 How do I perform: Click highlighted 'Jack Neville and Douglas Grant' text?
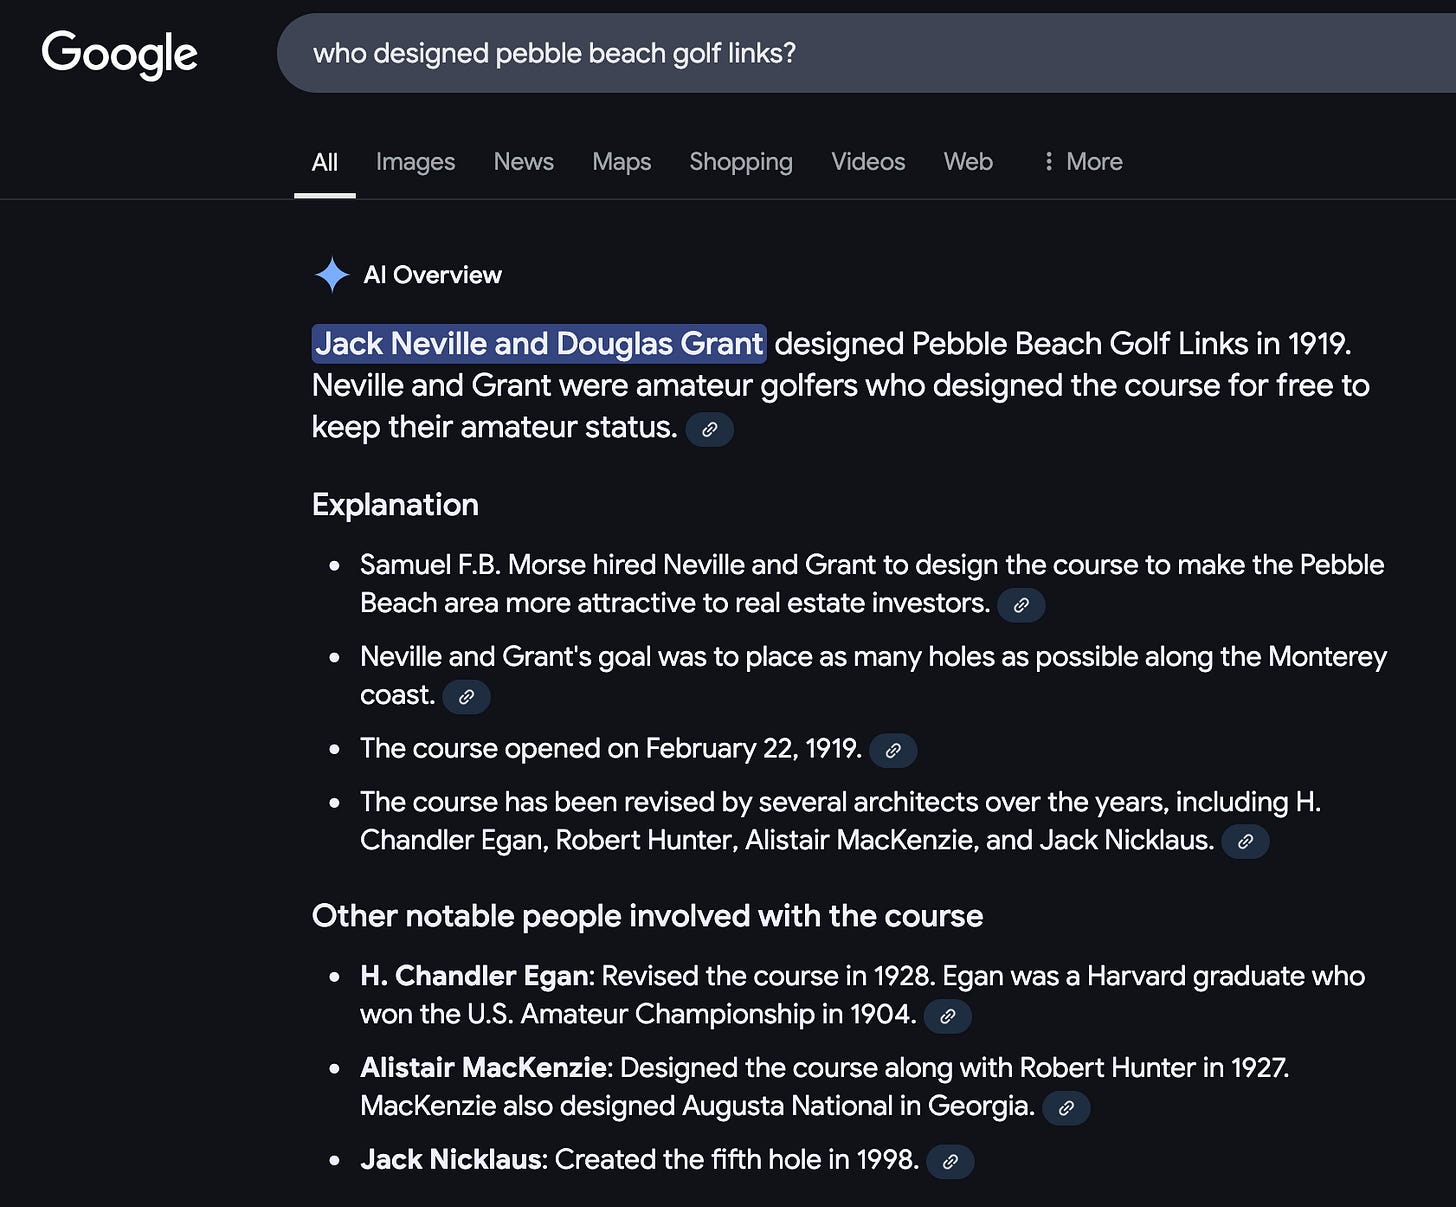tap(539, 344)
